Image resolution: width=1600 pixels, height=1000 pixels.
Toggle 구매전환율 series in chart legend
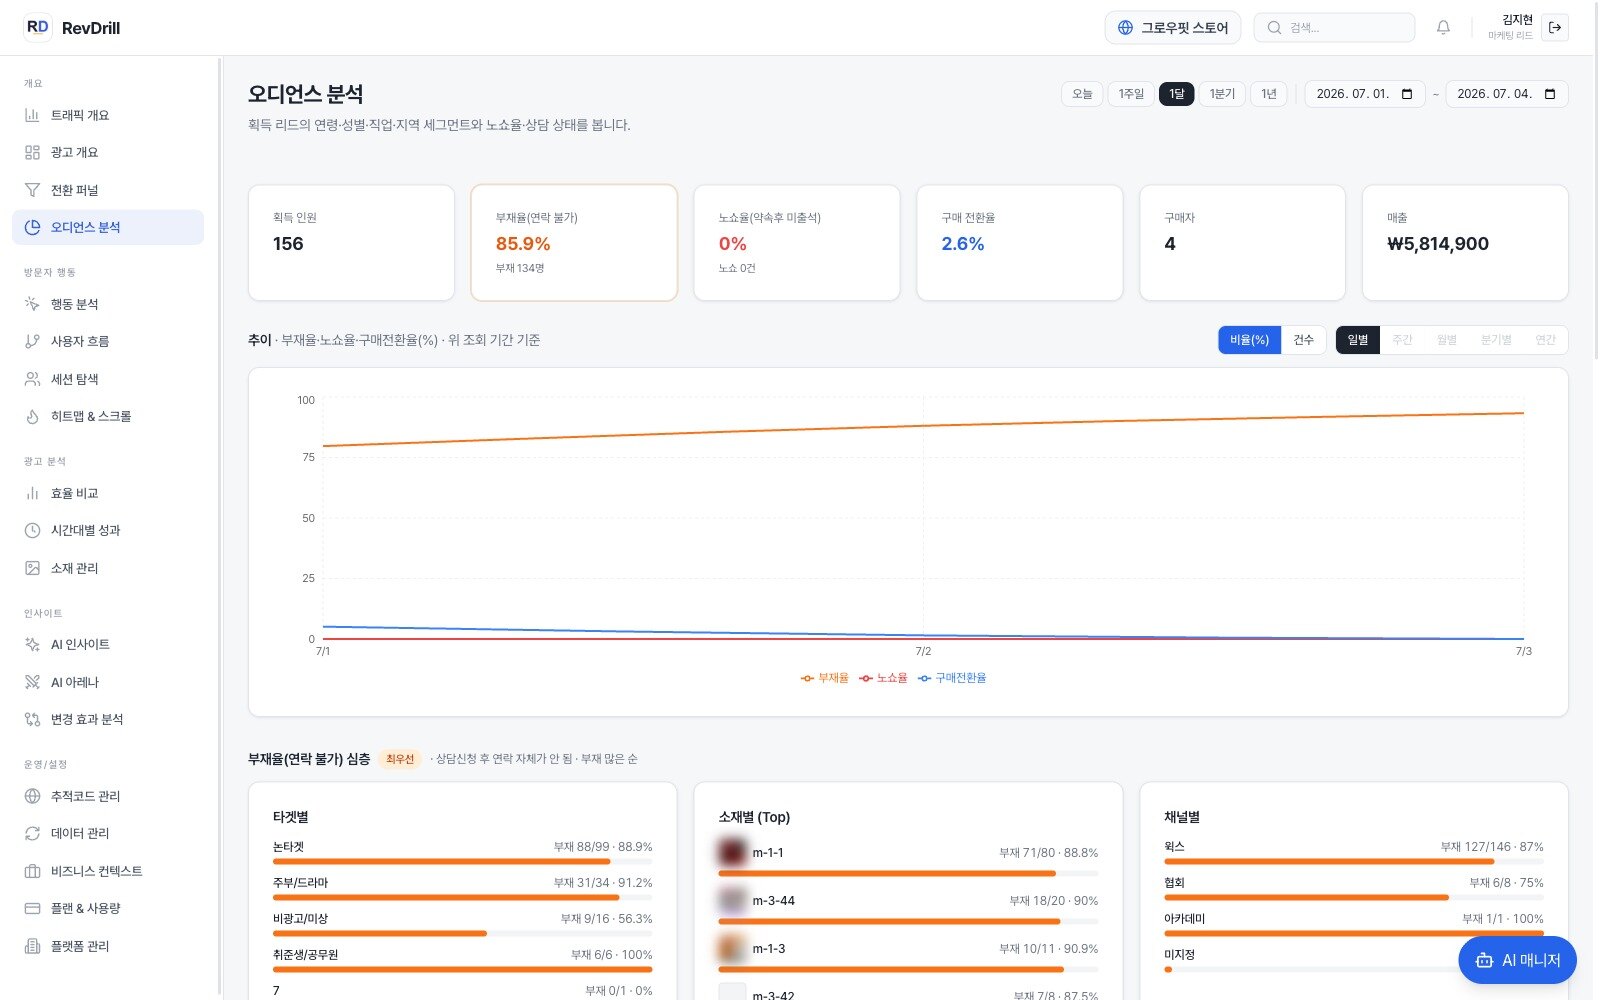click(952, 678)
